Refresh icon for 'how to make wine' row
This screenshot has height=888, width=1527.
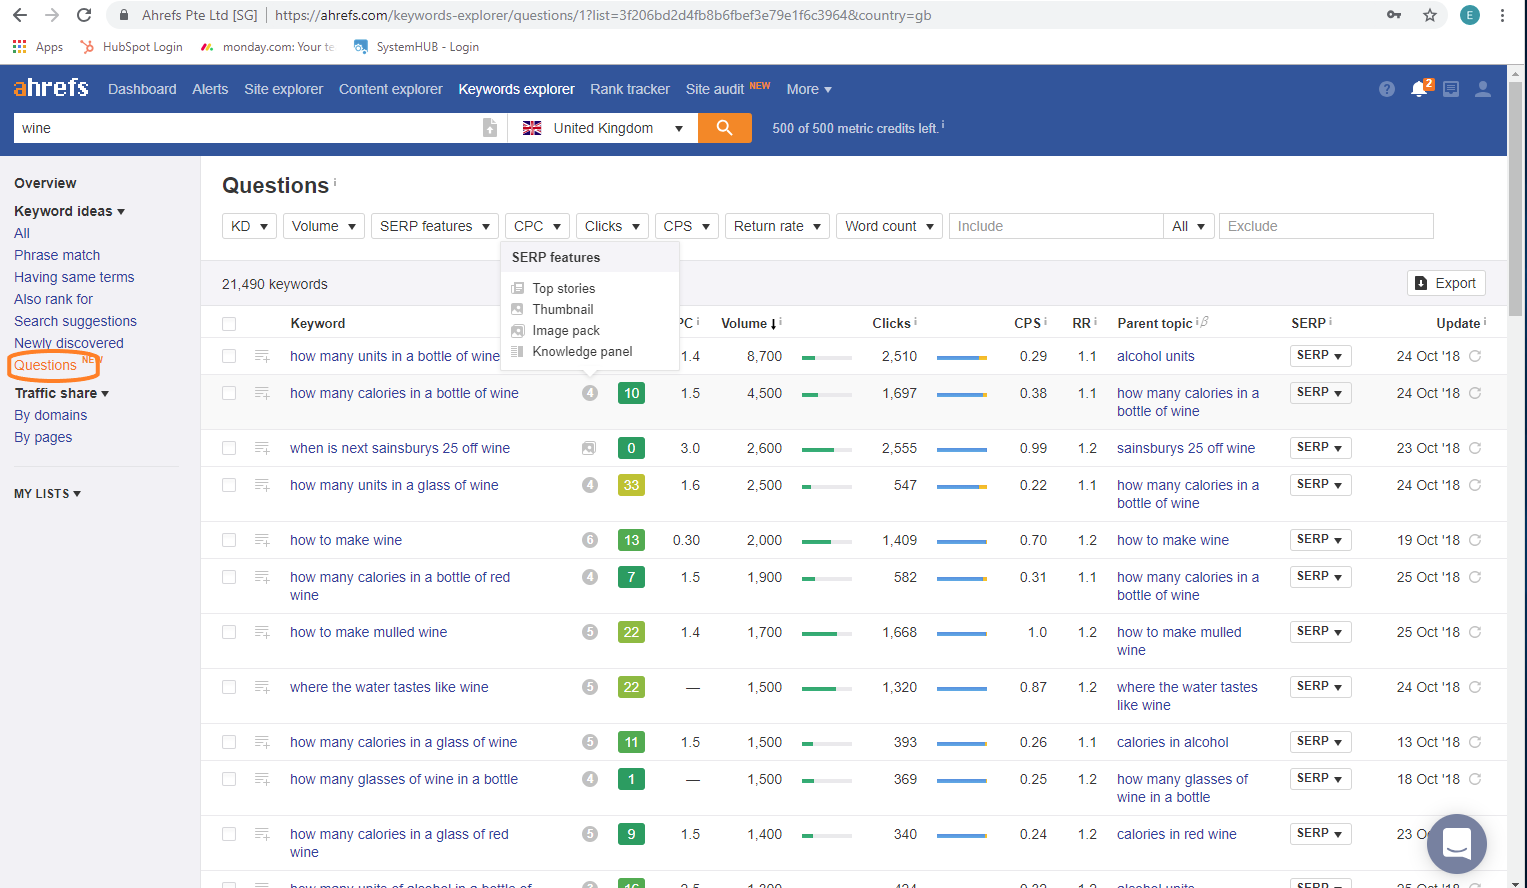click(1475, 540)
